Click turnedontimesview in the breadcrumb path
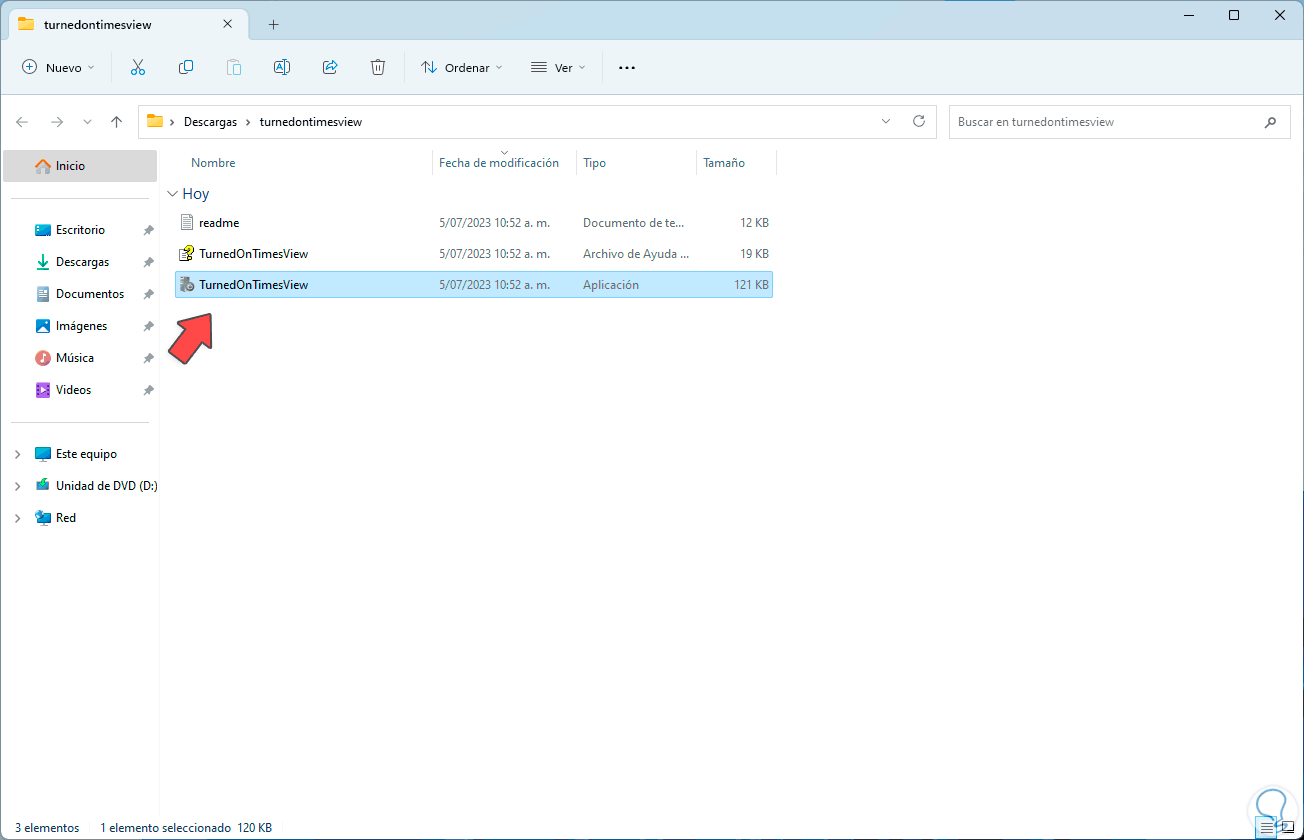Viewport: 1304px width, 840px height. [311, 122]
